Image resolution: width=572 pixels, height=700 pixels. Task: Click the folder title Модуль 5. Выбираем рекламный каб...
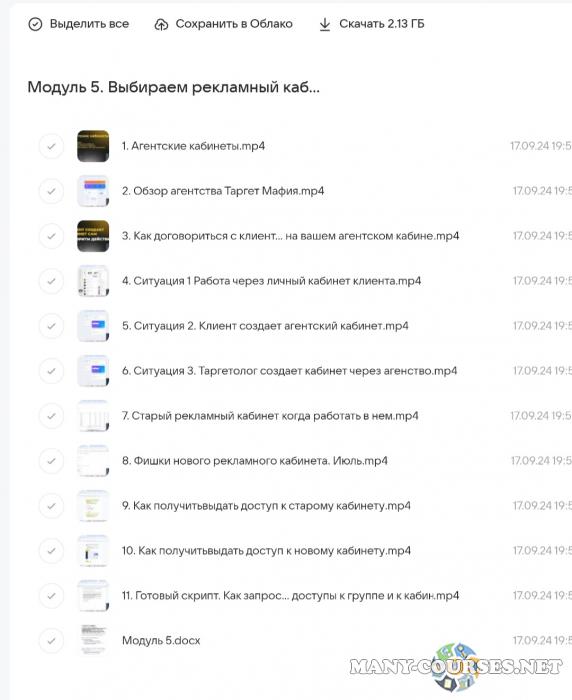pos(174,87)
